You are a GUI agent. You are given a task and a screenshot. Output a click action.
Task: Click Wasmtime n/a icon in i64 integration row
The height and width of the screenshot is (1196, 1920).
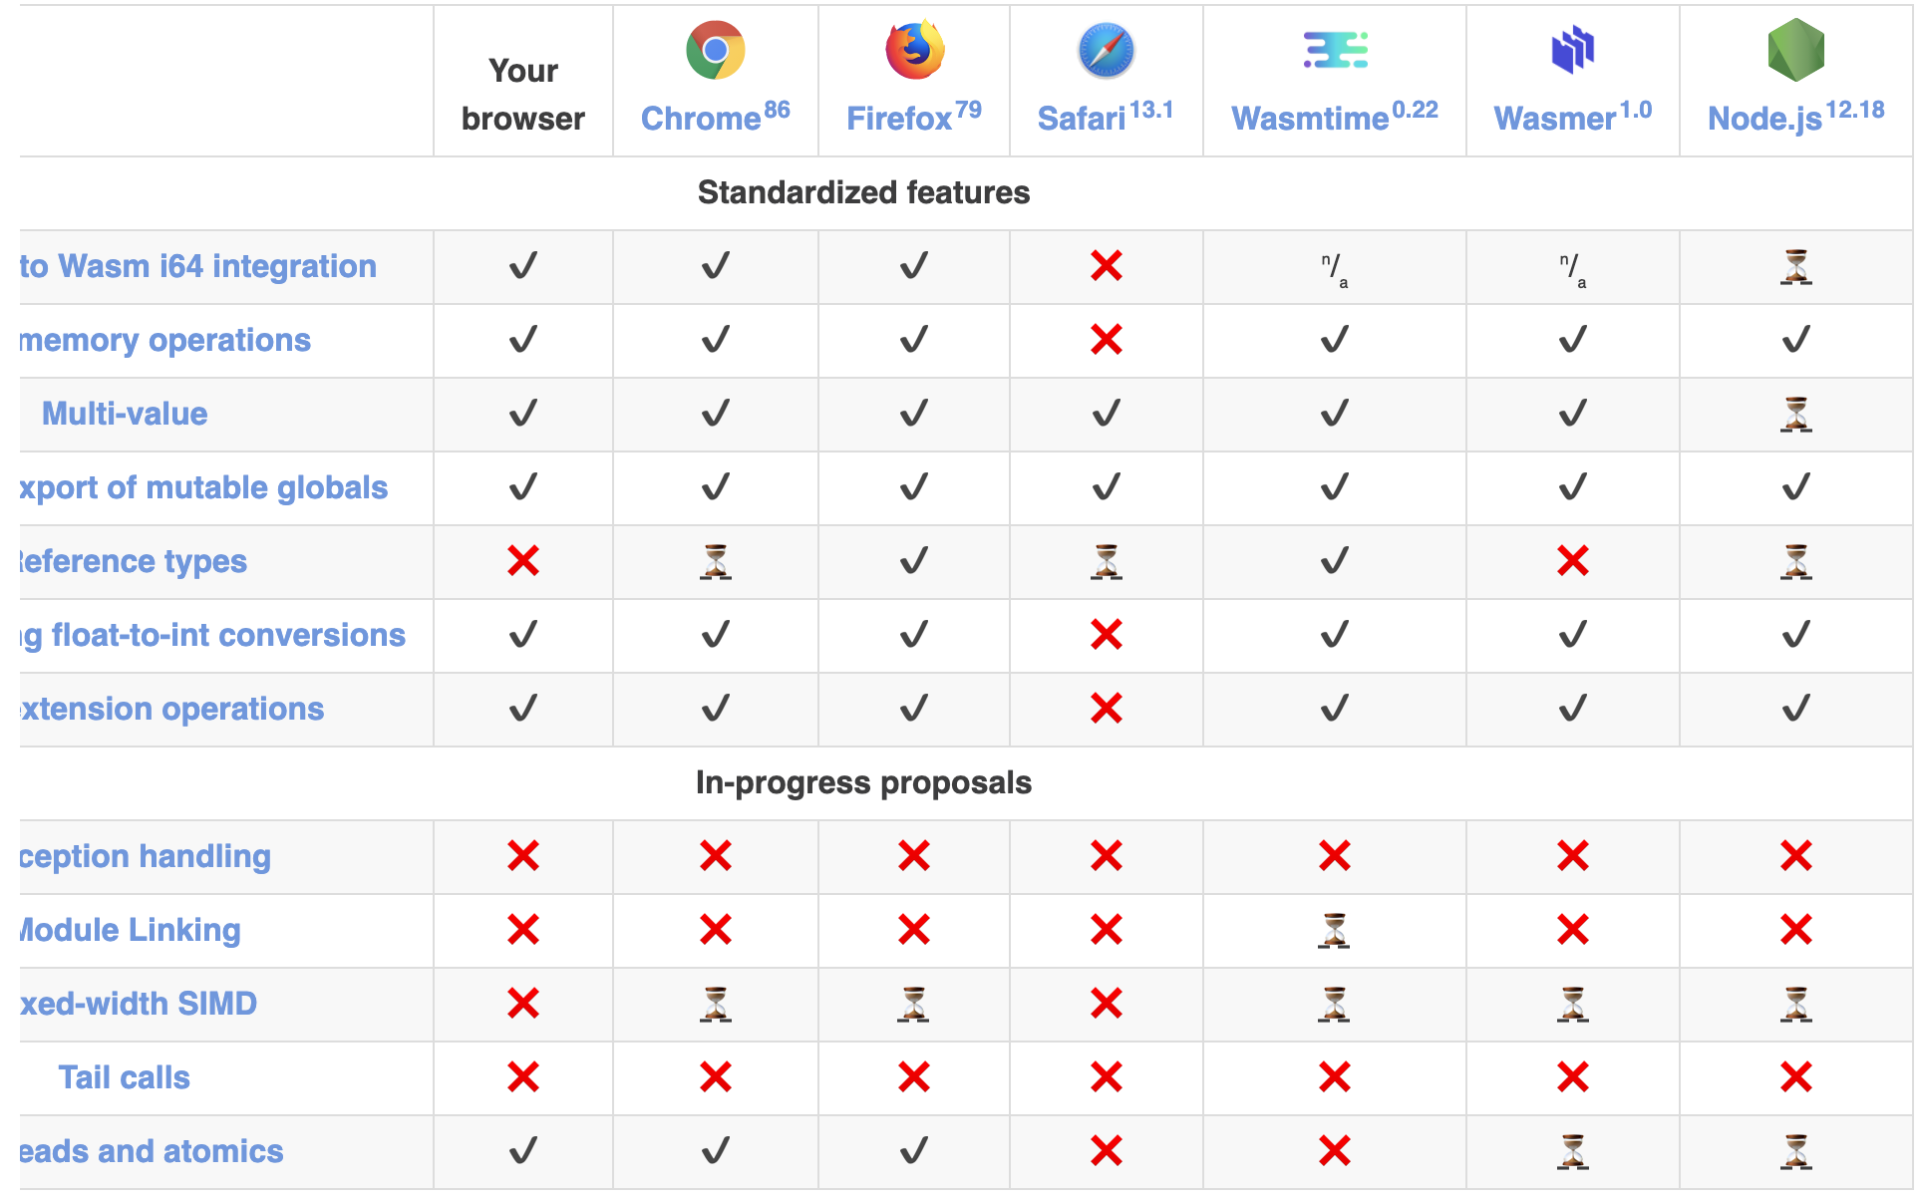point(1335,269)
